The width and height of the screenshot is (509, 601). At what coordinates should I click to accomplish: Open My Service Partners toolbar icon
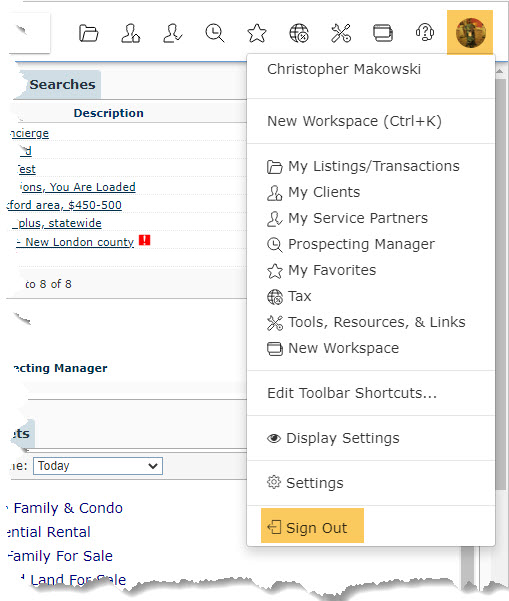click(x=172, y=33)
